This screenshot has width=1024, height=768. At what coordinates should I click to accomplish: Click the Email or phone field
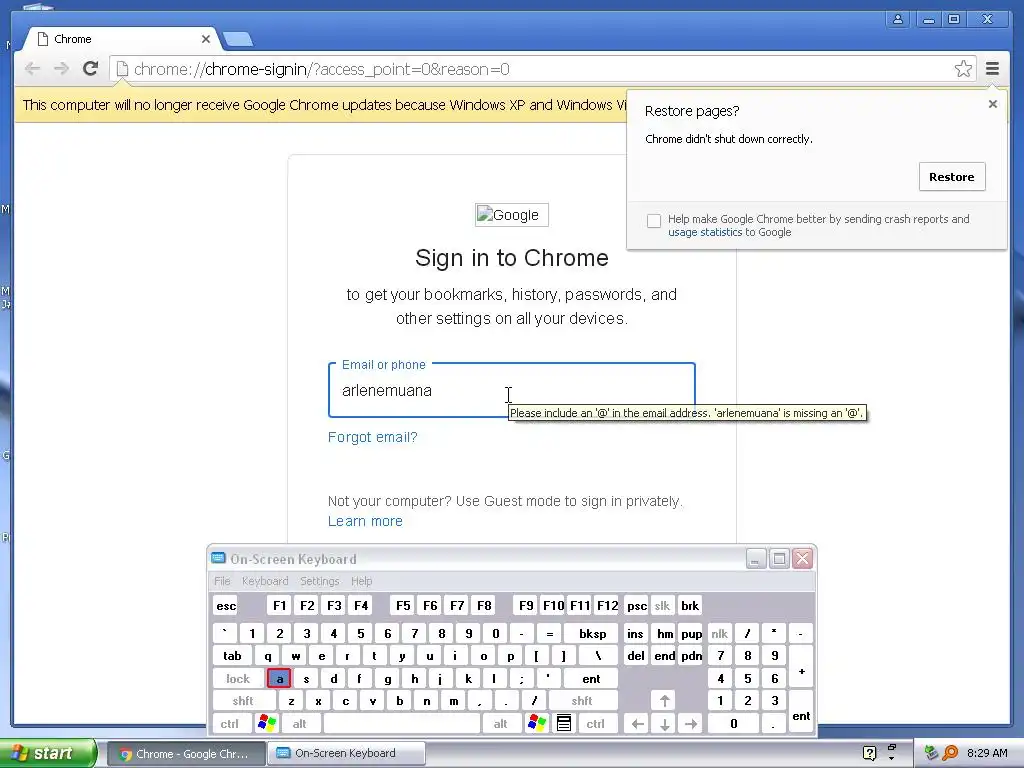pos(511,390)
